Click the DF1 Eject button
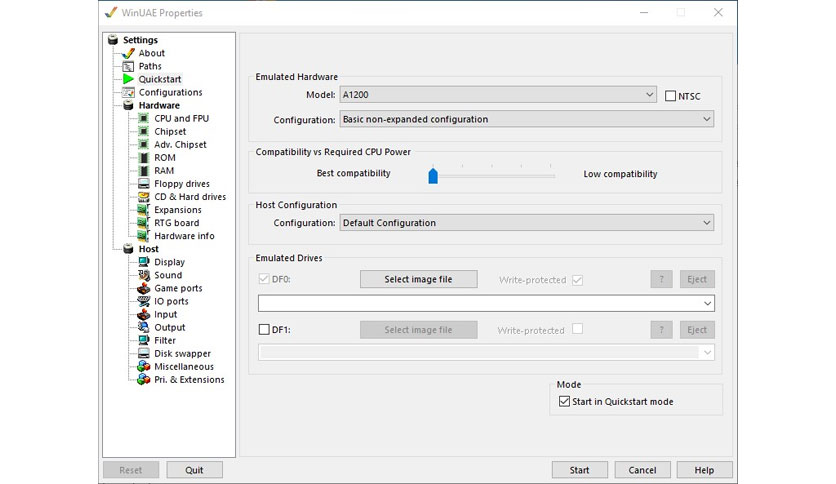 (697, 330)
